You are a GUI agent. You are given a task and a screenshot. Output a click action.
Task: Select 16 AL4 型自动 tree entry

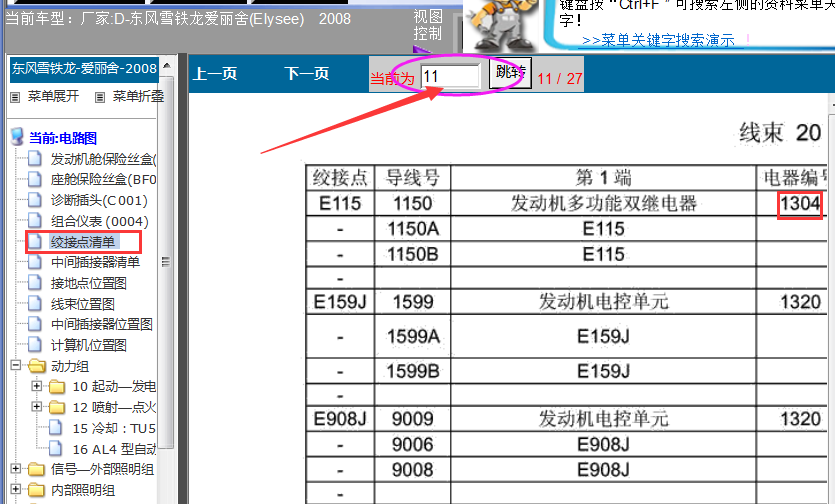[114, 449]
